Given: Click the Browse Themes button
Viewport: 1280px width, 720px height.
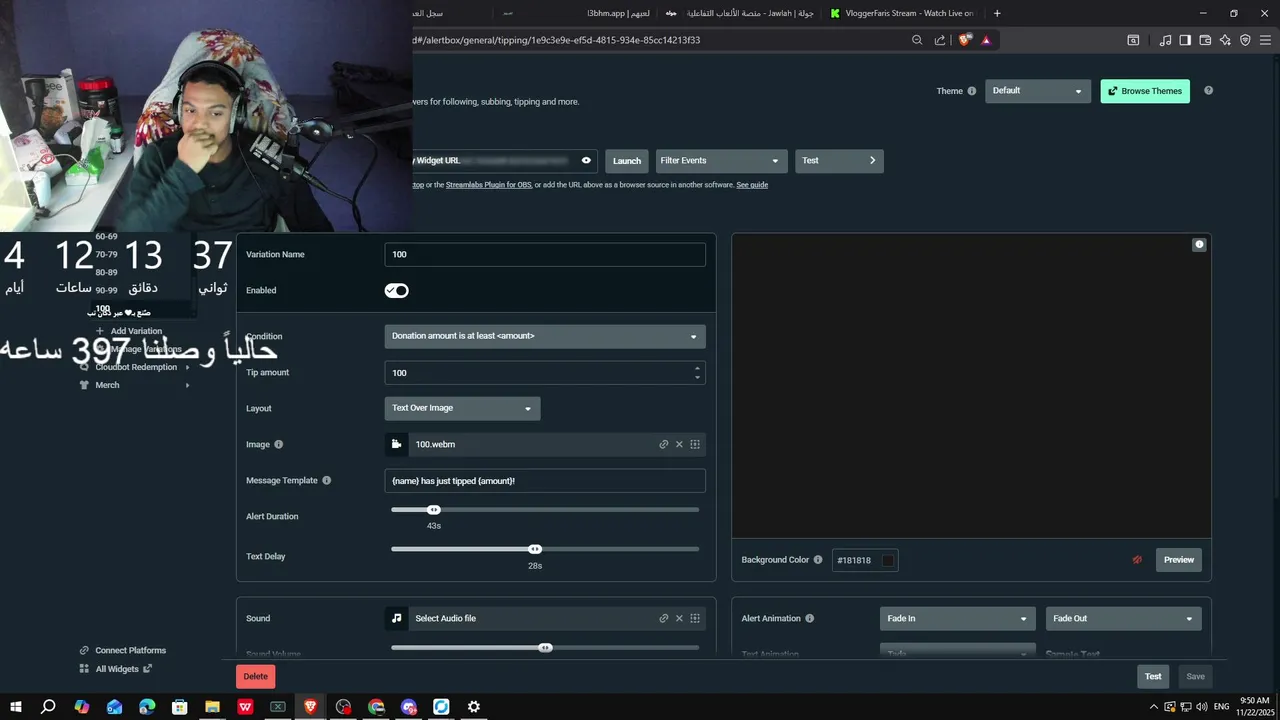Looking at the screenshot, I should tap(1145, 91).
